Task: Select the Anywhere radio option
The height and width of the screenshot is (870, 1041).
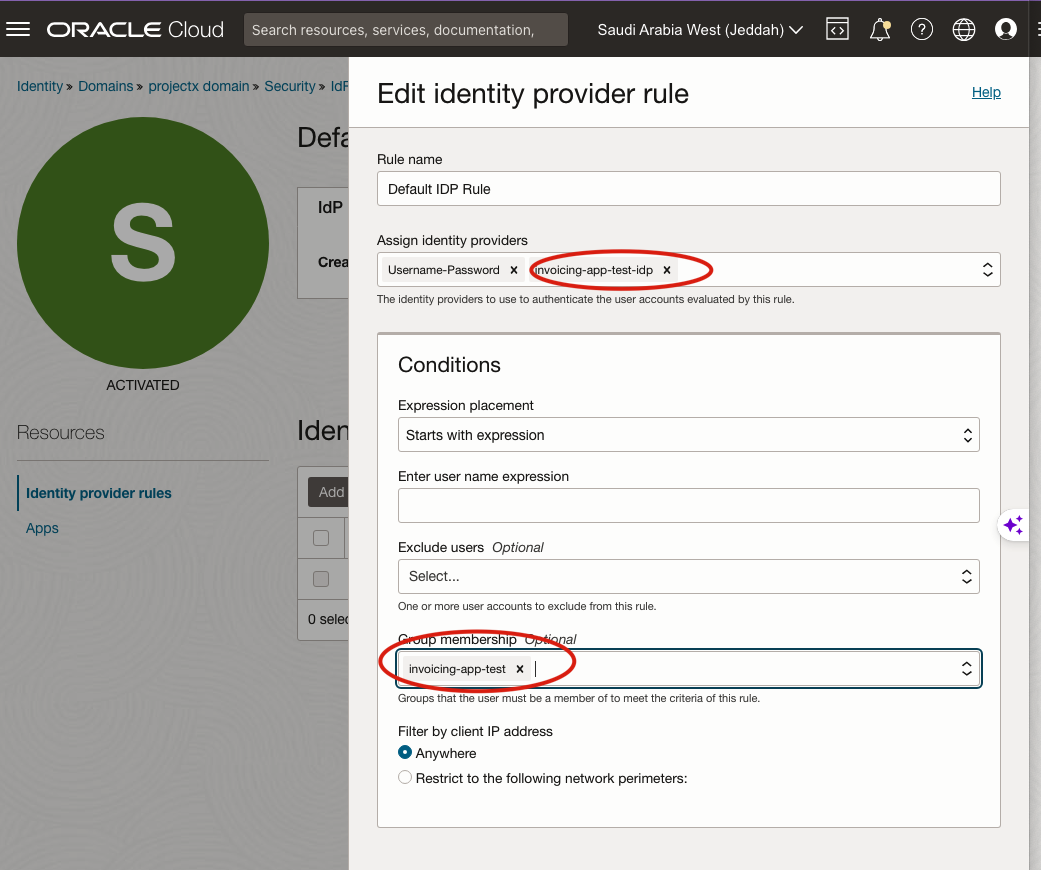Action: [405, 753]
